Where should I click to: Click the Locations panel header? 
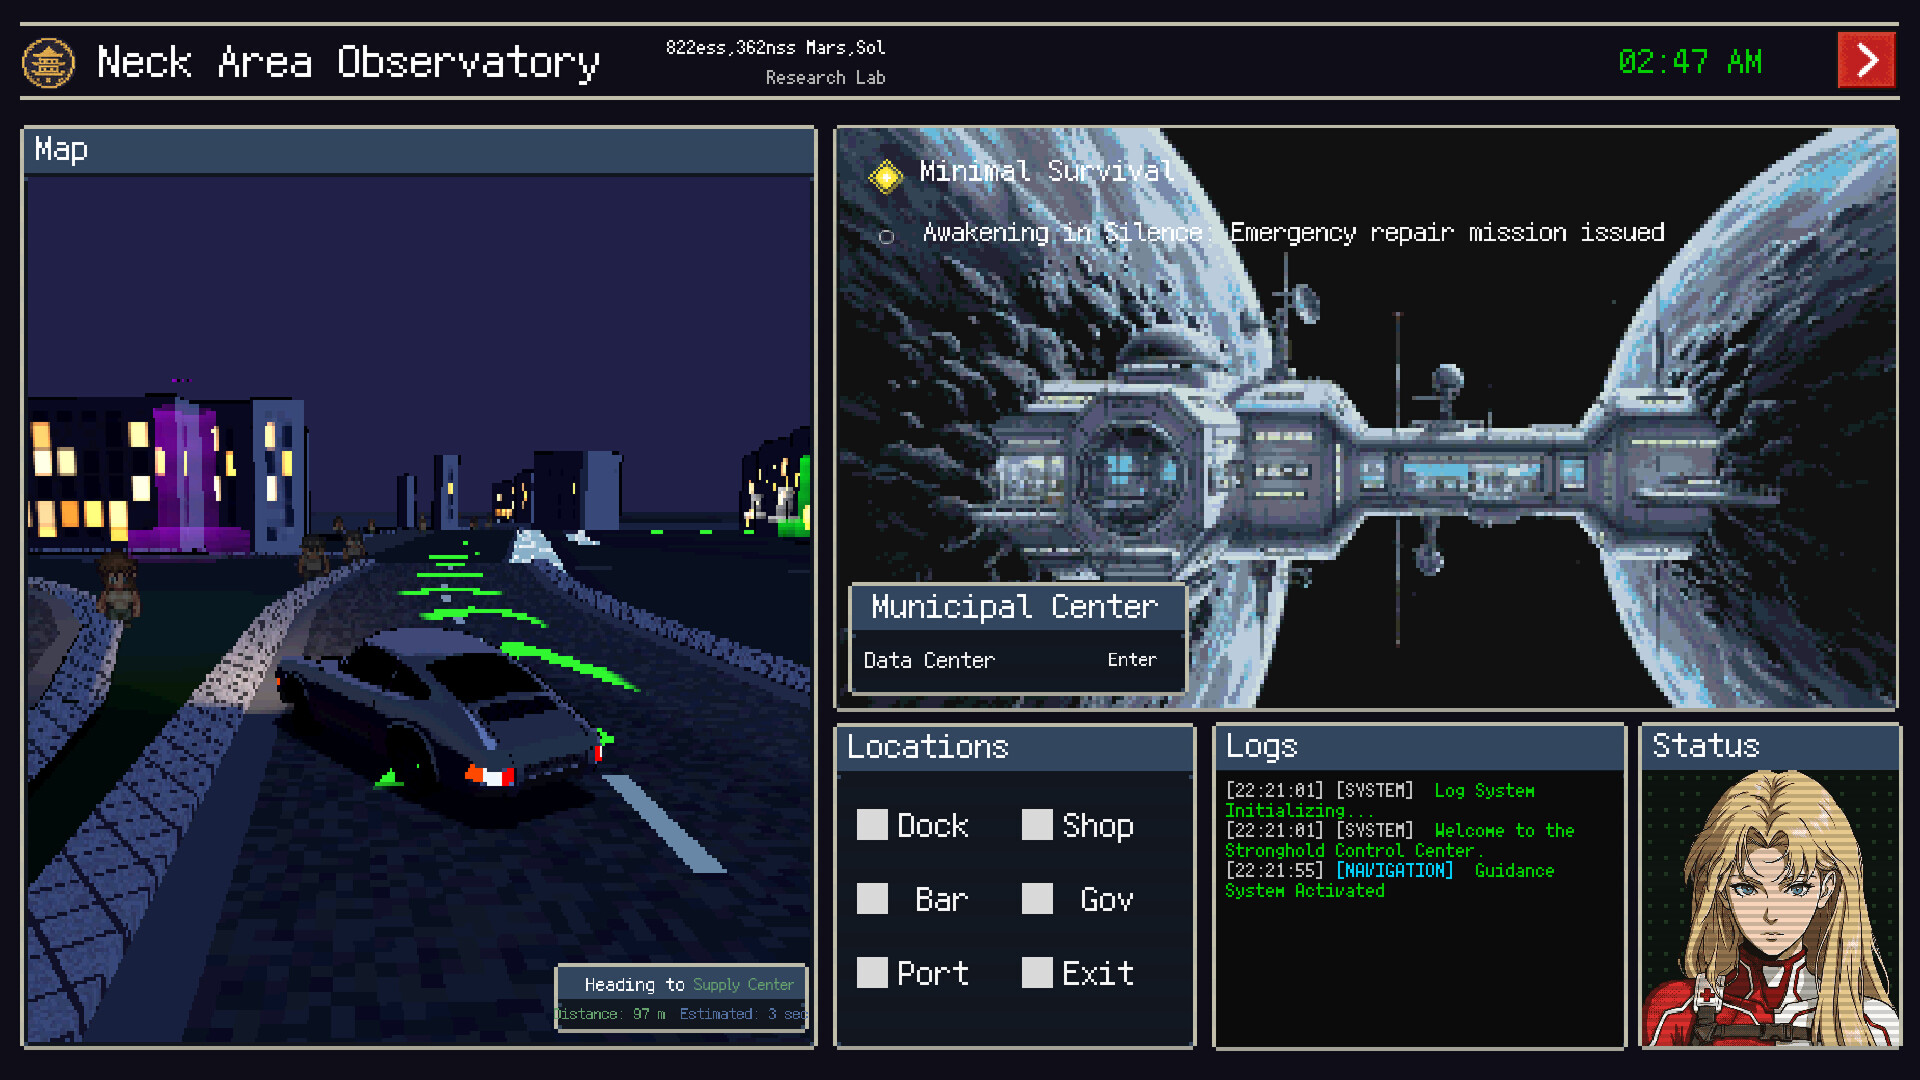(1015, 747)
